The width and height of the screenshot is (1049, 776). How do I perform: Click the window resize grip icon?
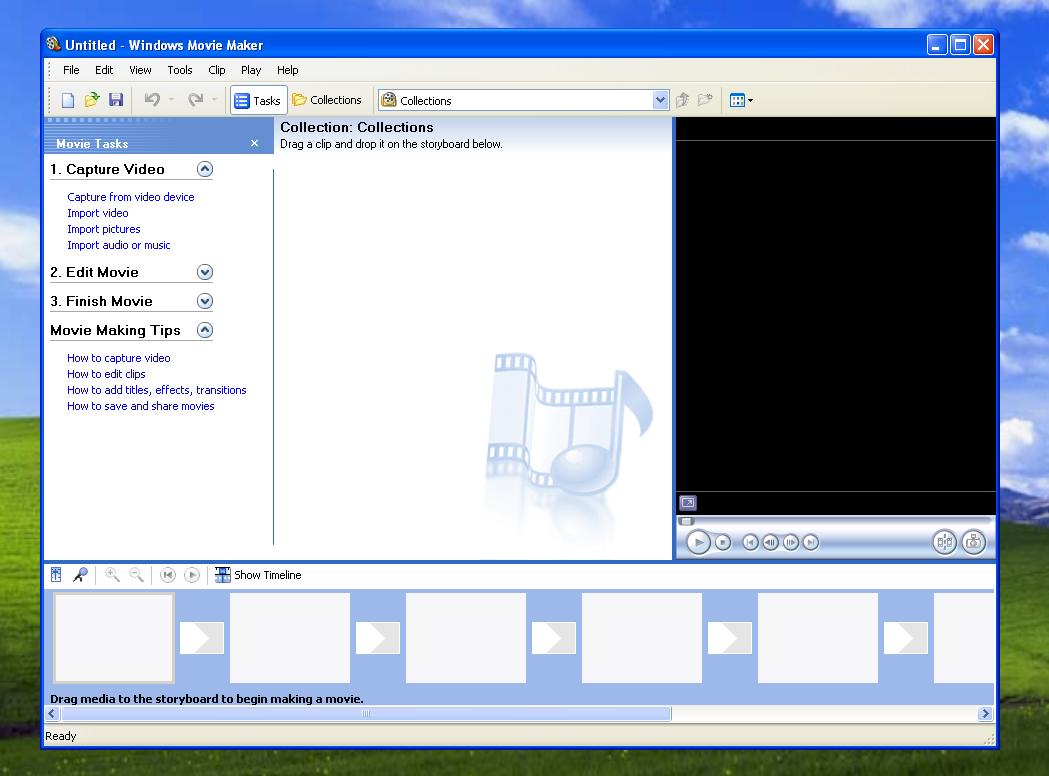(x=989, y=739)
